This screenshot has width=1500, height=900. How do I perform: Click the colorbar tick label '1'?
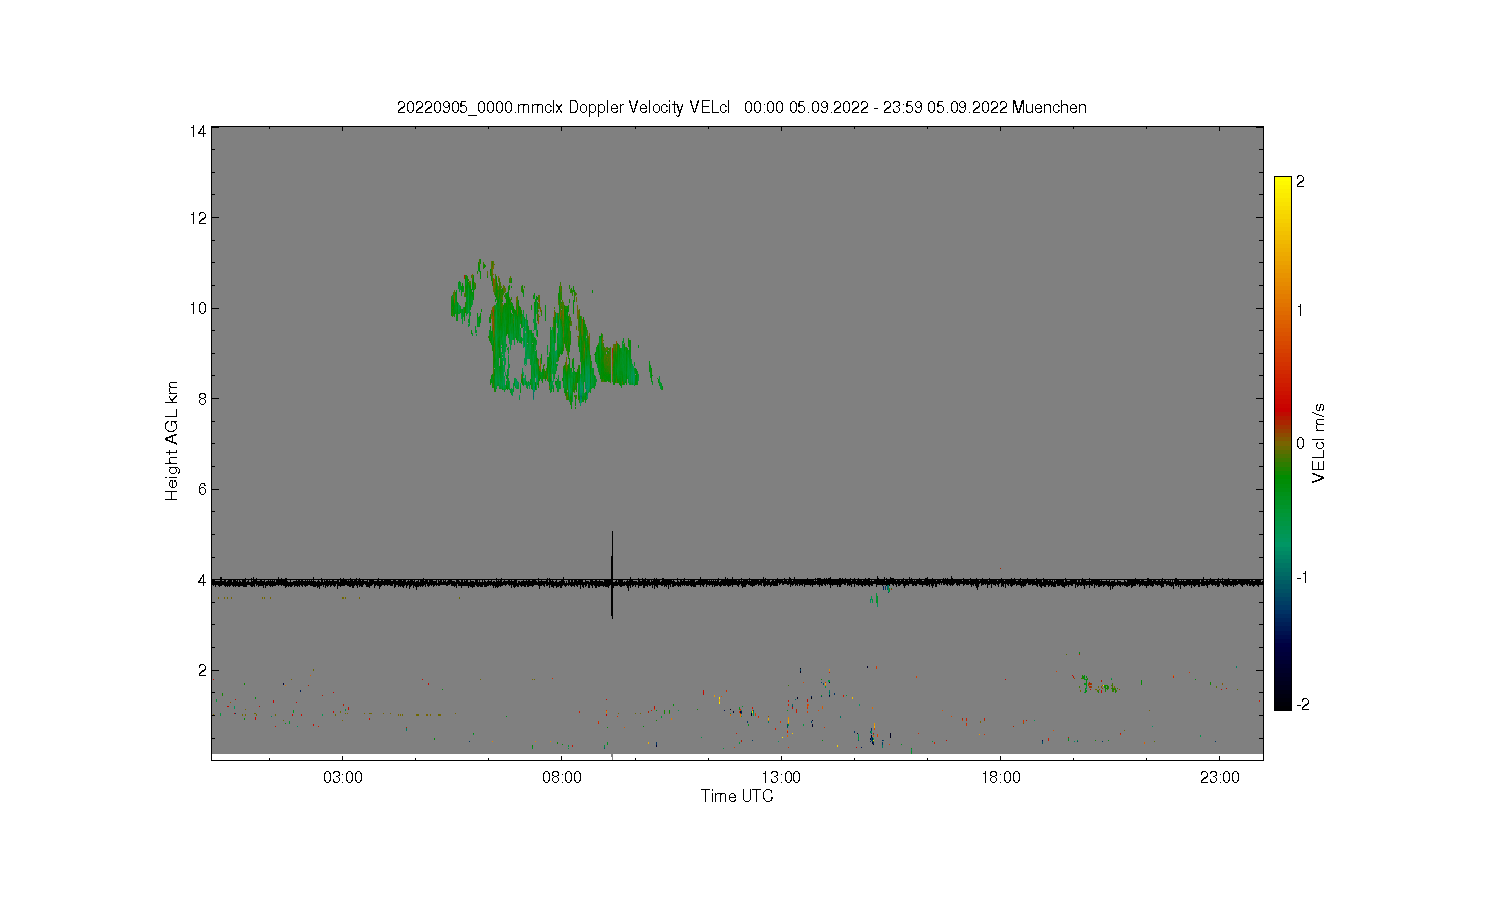(1300, 310)
